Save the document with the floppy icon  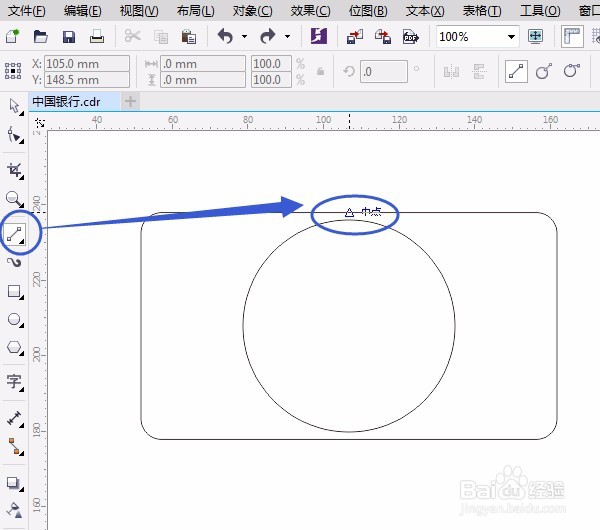[x=69, y=37]
